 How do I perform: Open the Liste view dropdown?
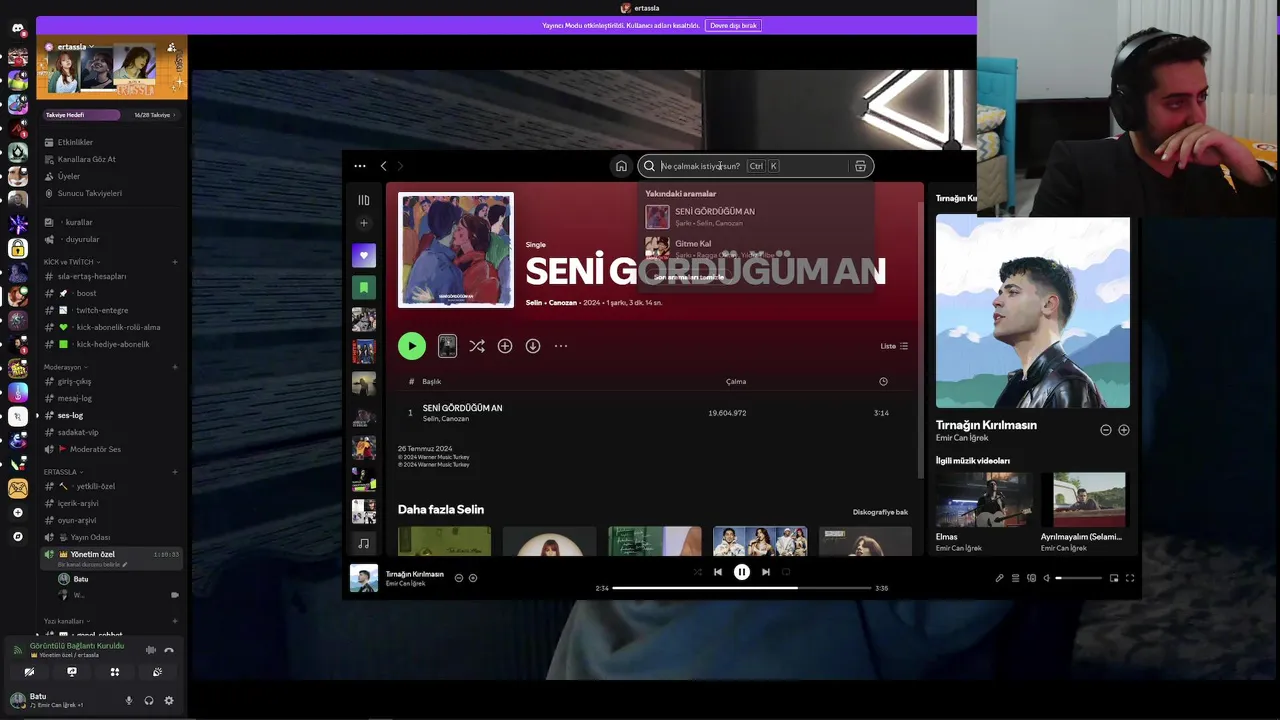894,346
